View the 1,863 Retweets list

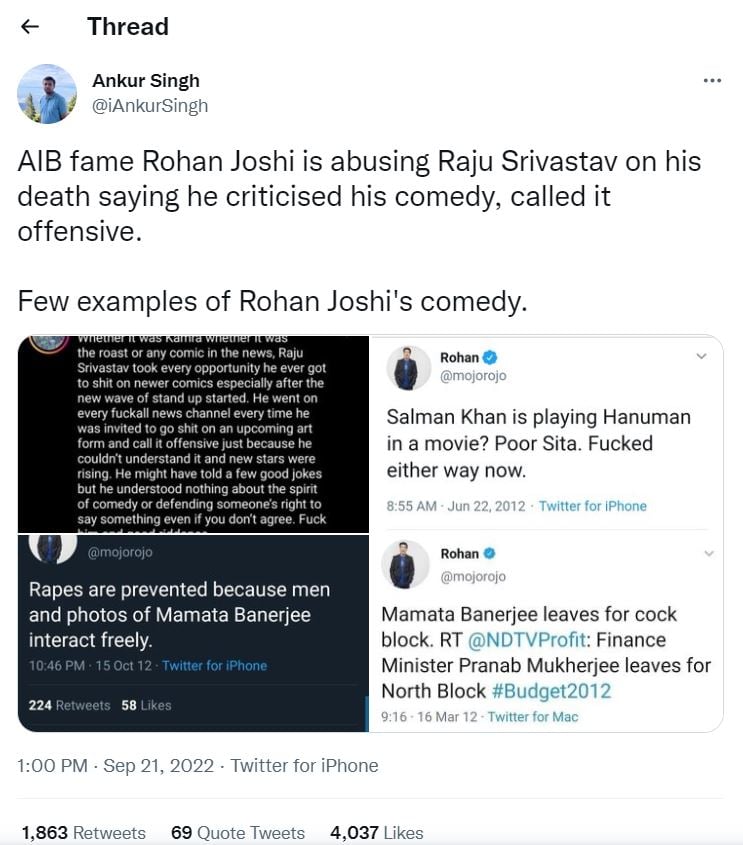84,832
